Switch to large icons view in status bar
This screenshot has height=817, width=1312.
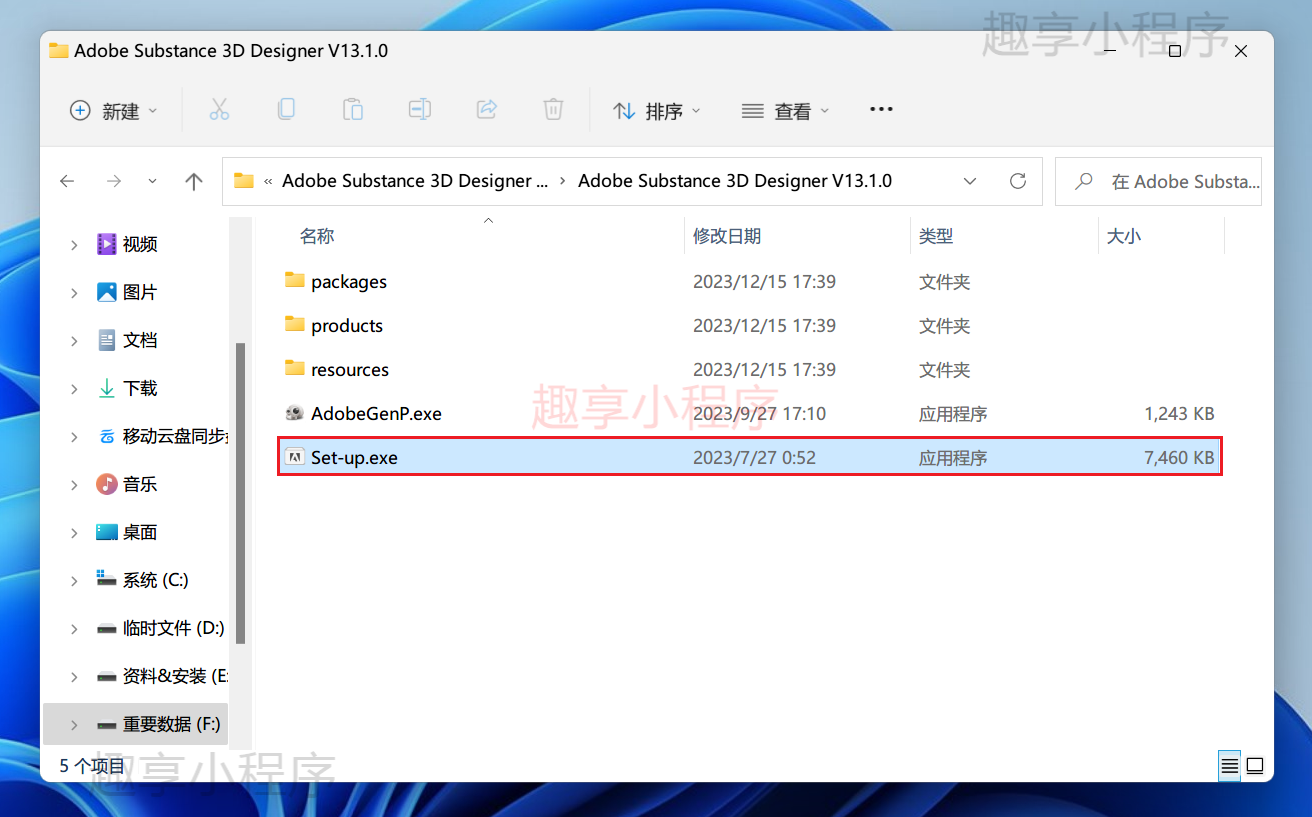[x=1255, y=766]
